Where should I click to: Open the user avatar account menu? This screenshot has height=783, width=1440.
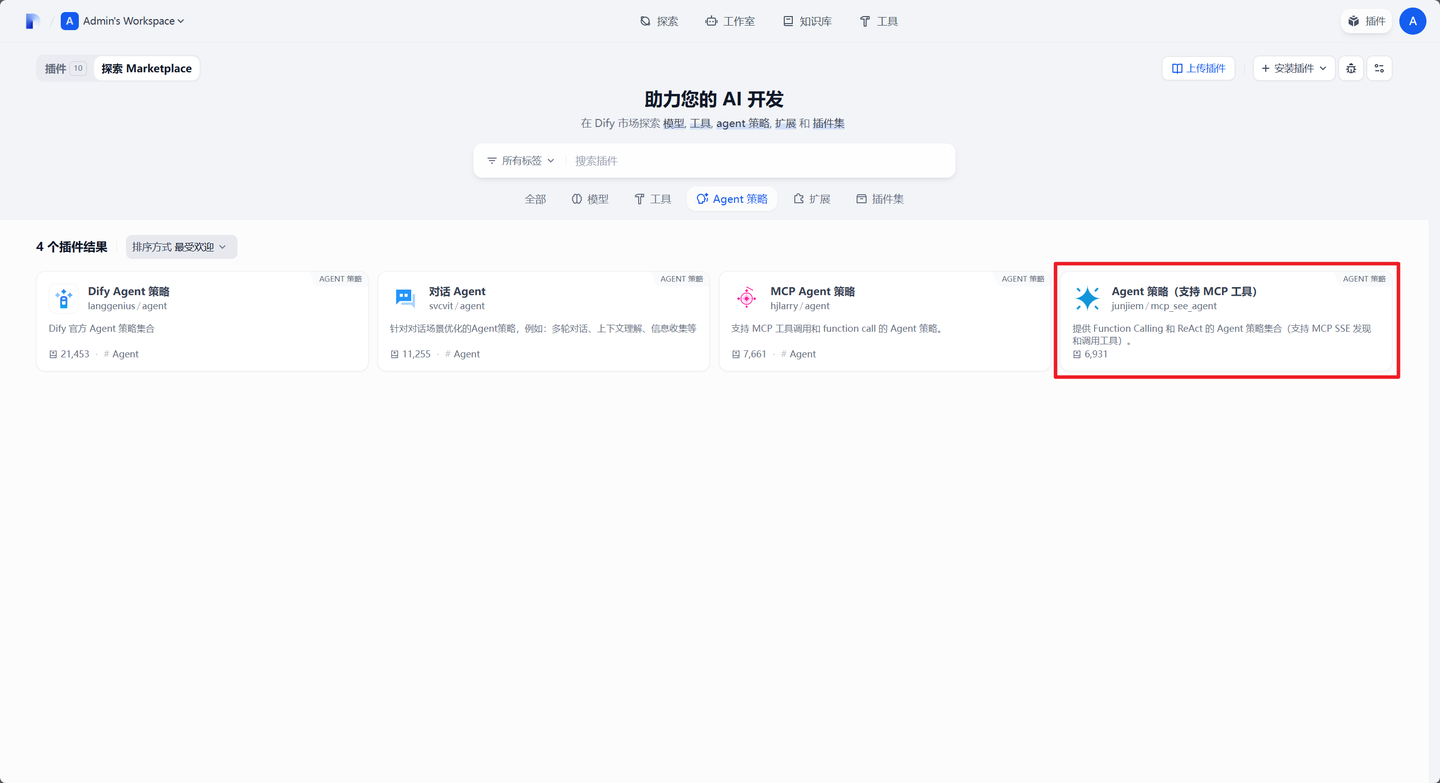(x=1412, y=21)
